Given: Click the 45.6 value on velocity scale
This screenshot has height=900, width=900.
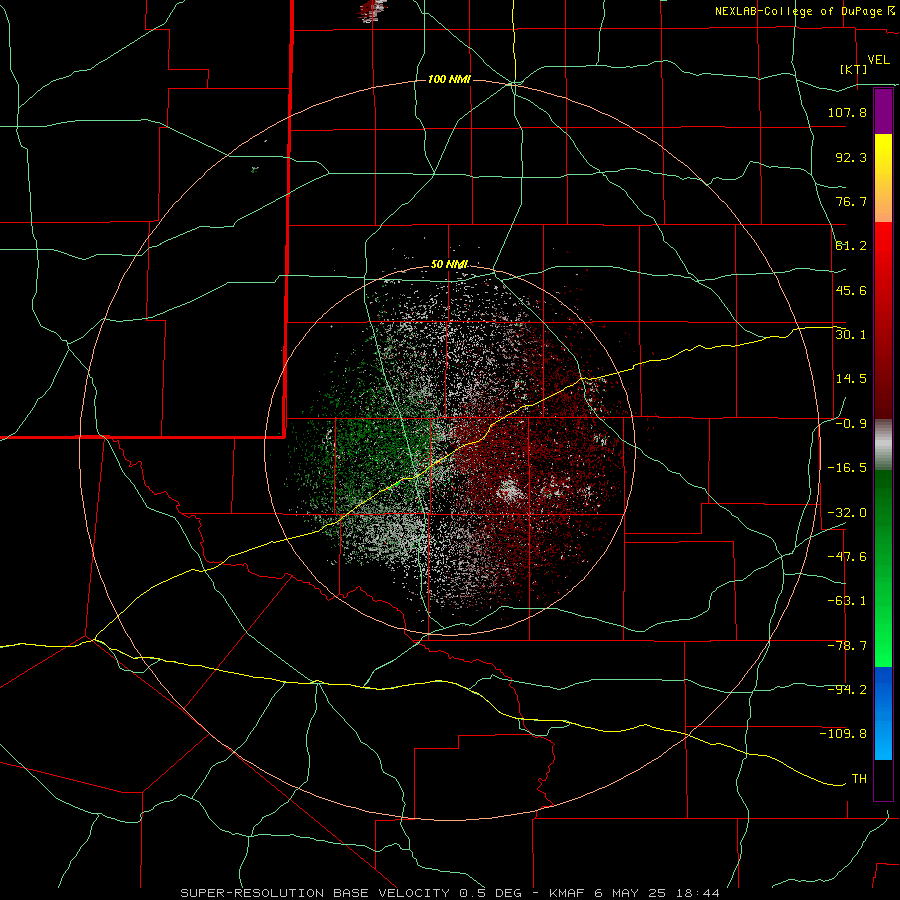Looking at the screenshot, I should coord(851,290).
